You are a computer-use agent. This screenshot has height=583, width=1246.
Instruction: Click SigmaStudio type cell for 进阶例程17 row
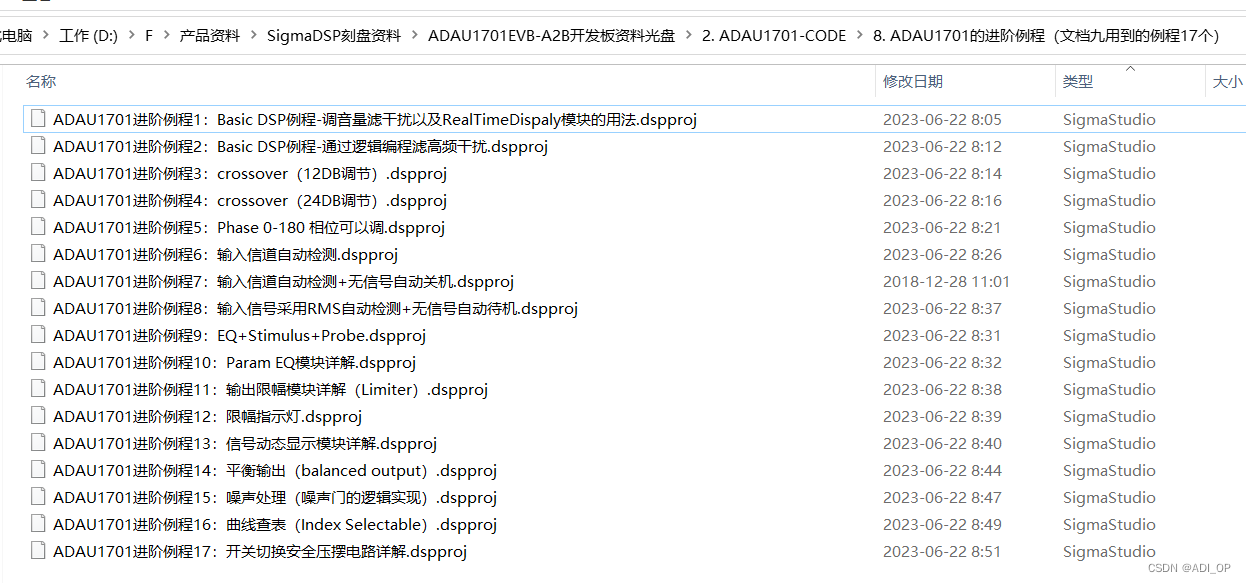point(1109,551)
